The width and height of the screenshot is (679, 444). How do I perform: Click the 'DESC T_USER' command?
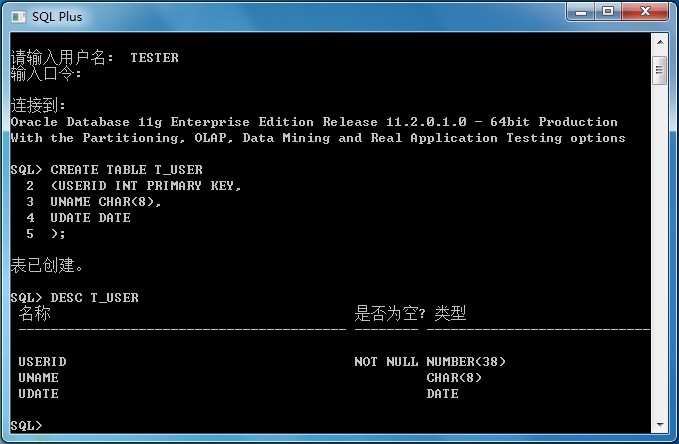[x=94, y=298]
